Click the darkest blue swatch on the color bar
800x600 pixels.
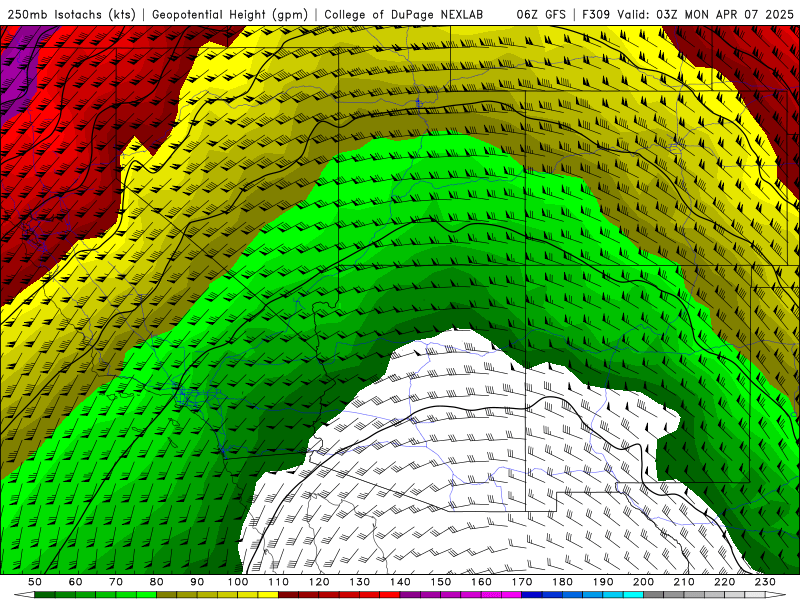(x=532, y=595)
